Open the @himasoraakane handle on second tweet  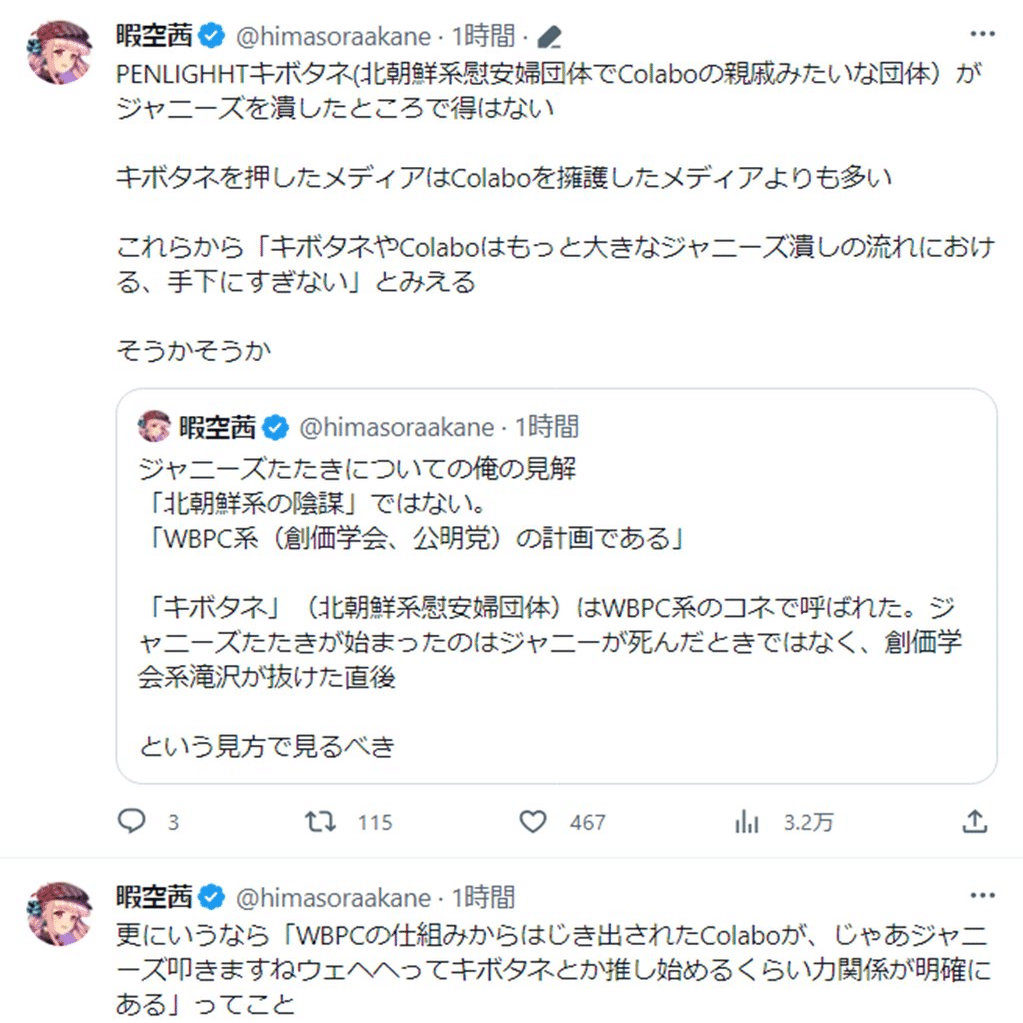tap(334, 897)
